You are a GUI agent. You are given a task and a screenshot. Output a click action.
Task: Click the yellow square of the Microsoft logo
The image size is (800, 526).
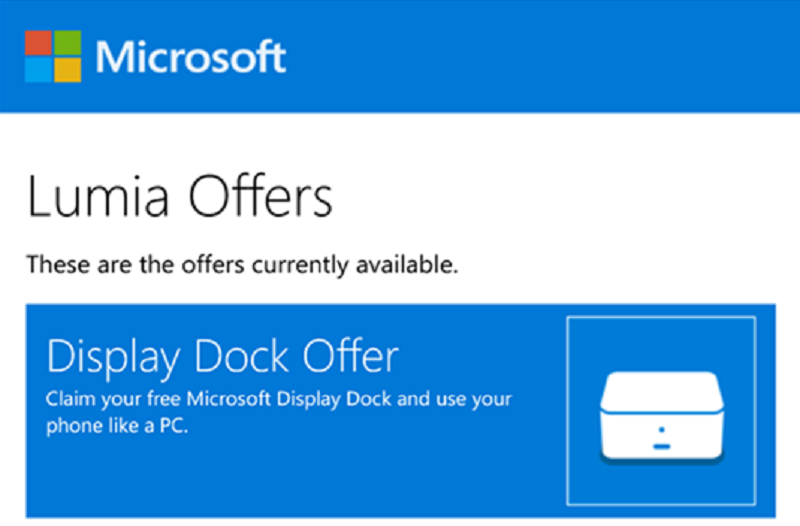click(68, 70)
